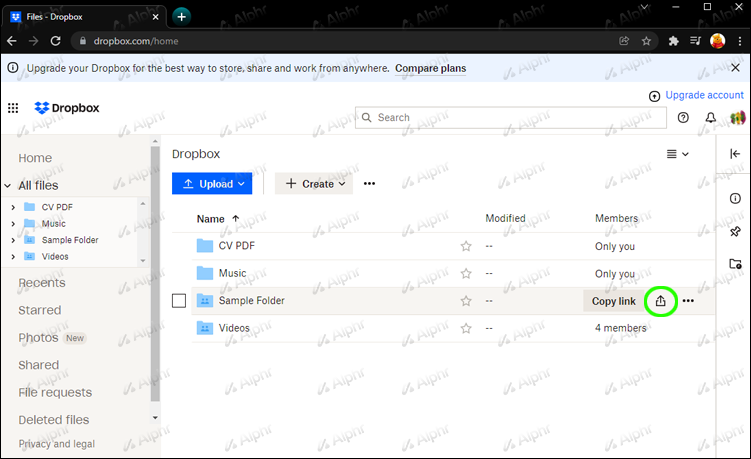
Task: Click the Dropbox logo
Action: click(x=67, y=108)
